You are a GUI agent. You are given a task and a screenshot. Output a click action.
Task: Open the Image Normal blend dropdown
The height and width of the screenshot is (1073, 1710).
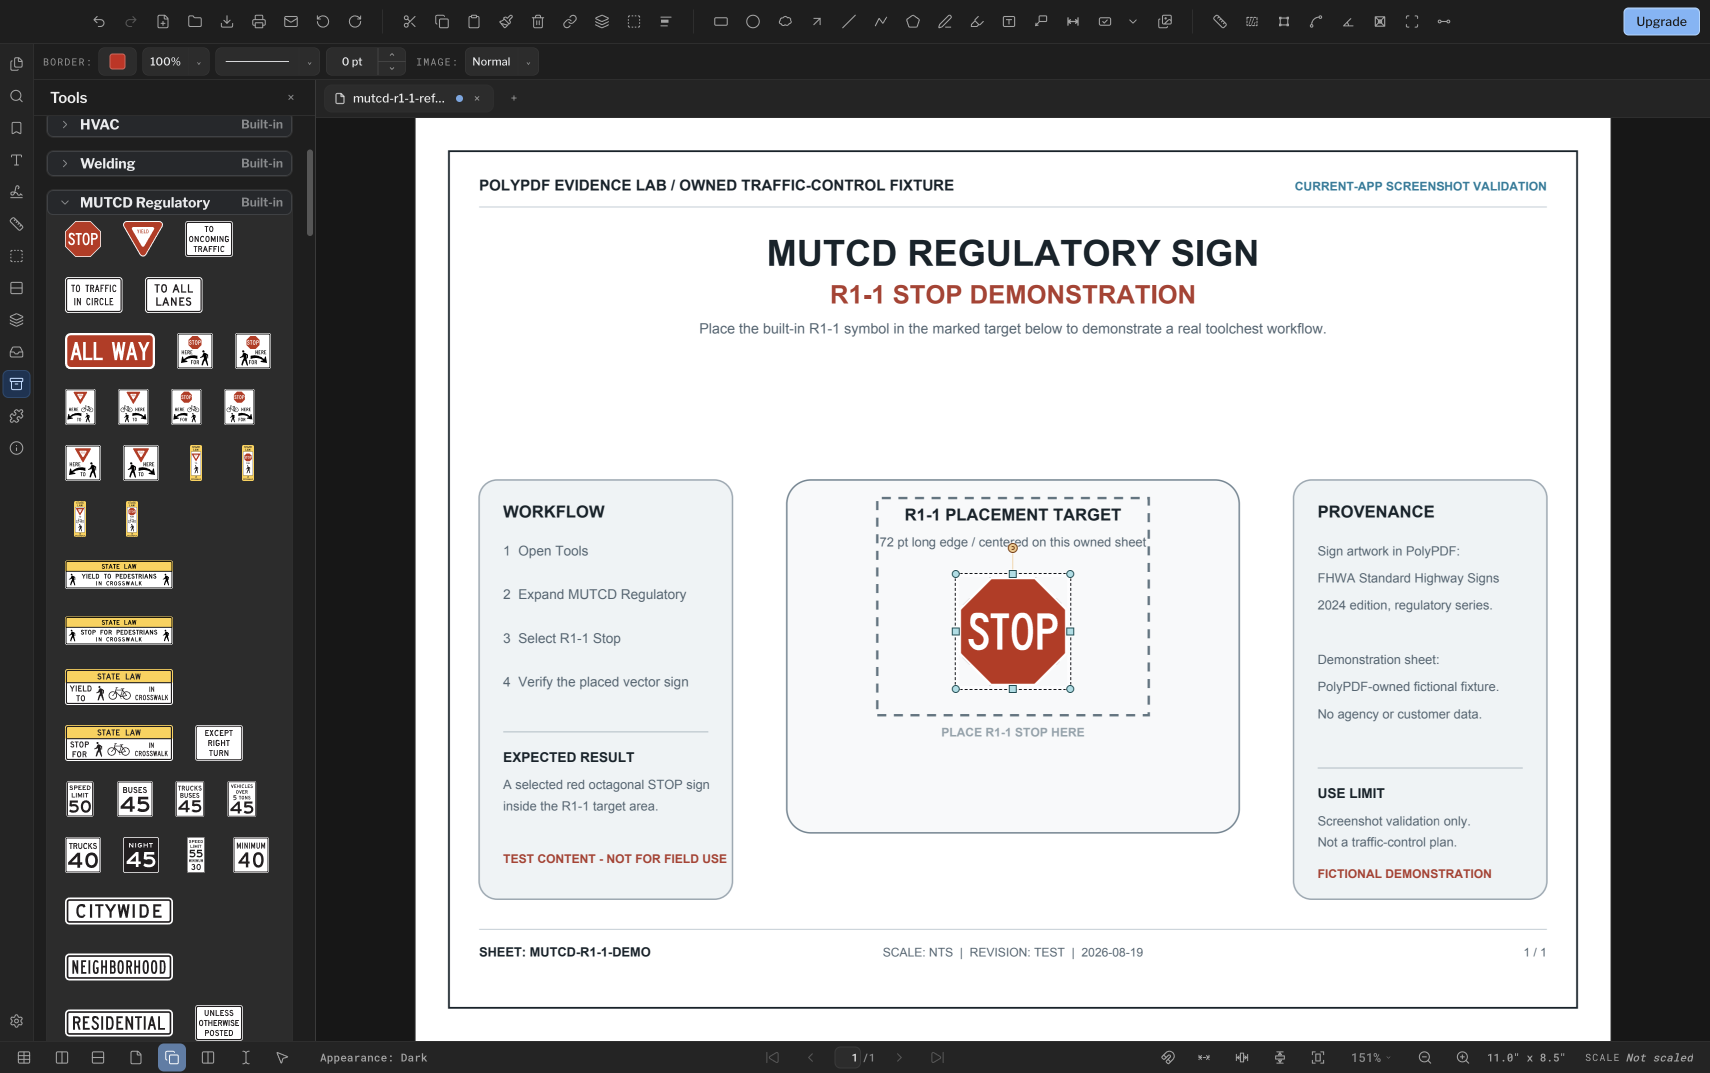pos(501,62)
